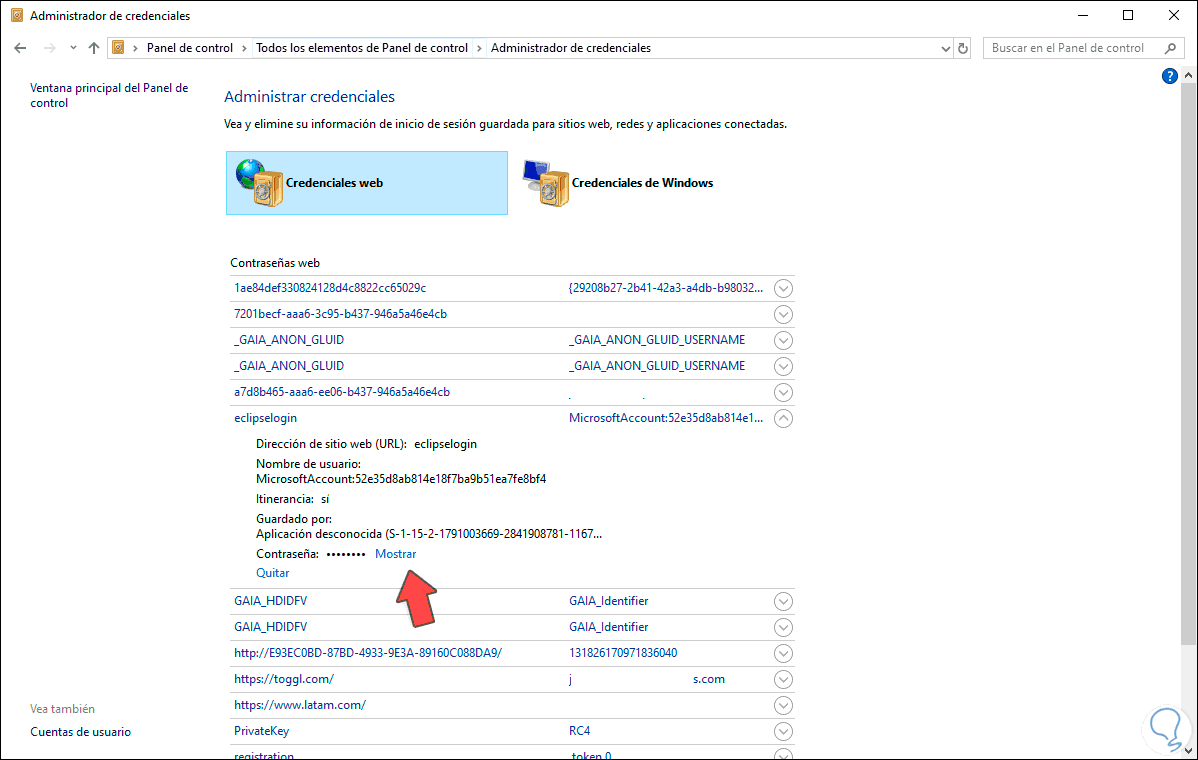Viewport: 1198px width, 760px height.
Task: Collapse the eclipselogin credential entry
Action: pyautogui.click(x=784, y=419)
